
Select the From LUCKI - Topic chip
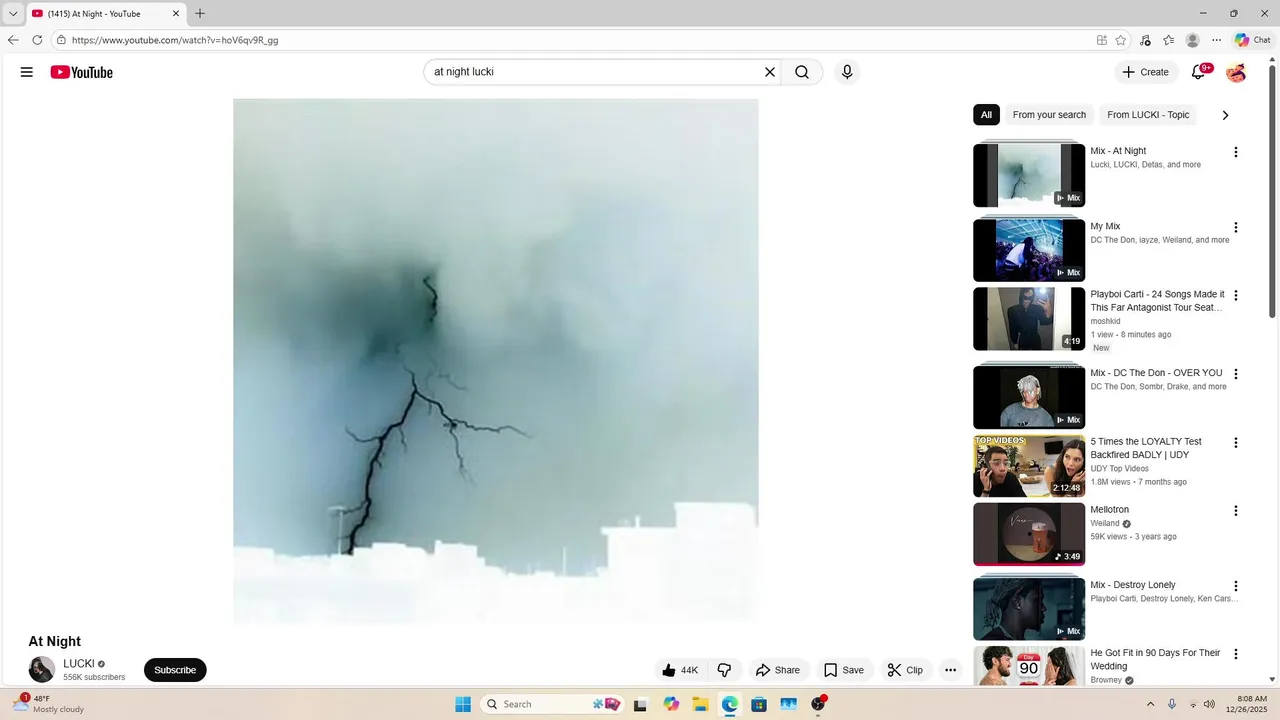pos(1148,115)
